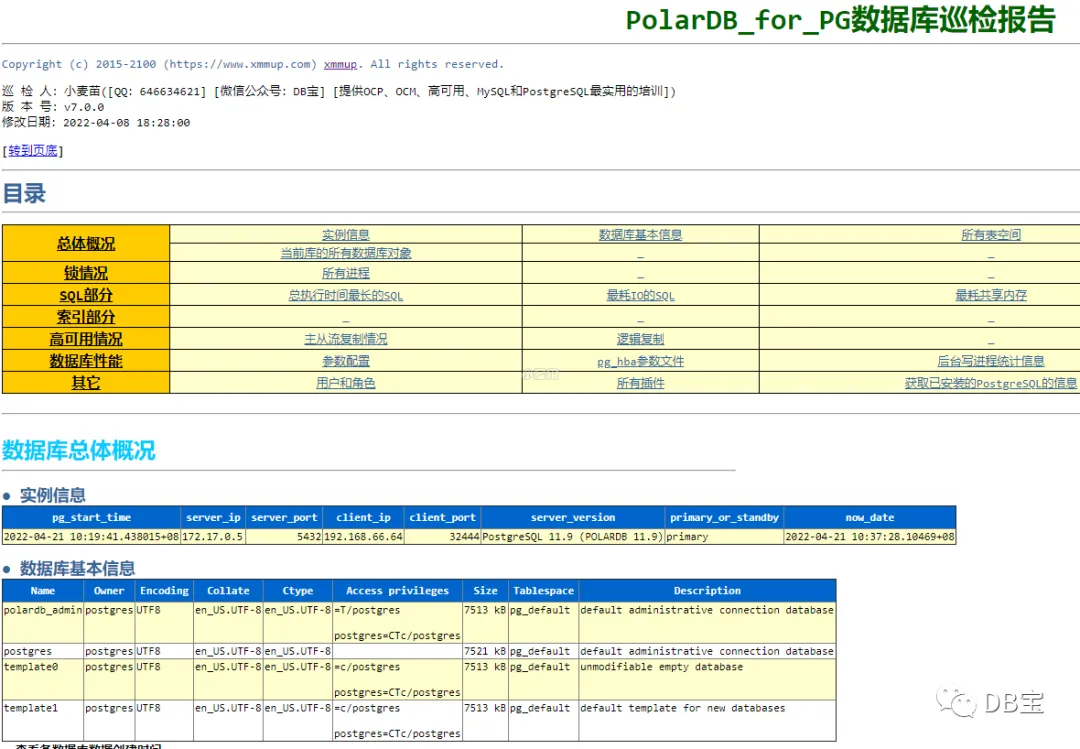Click the primary_or_standby column header

(x=725, y=517)
